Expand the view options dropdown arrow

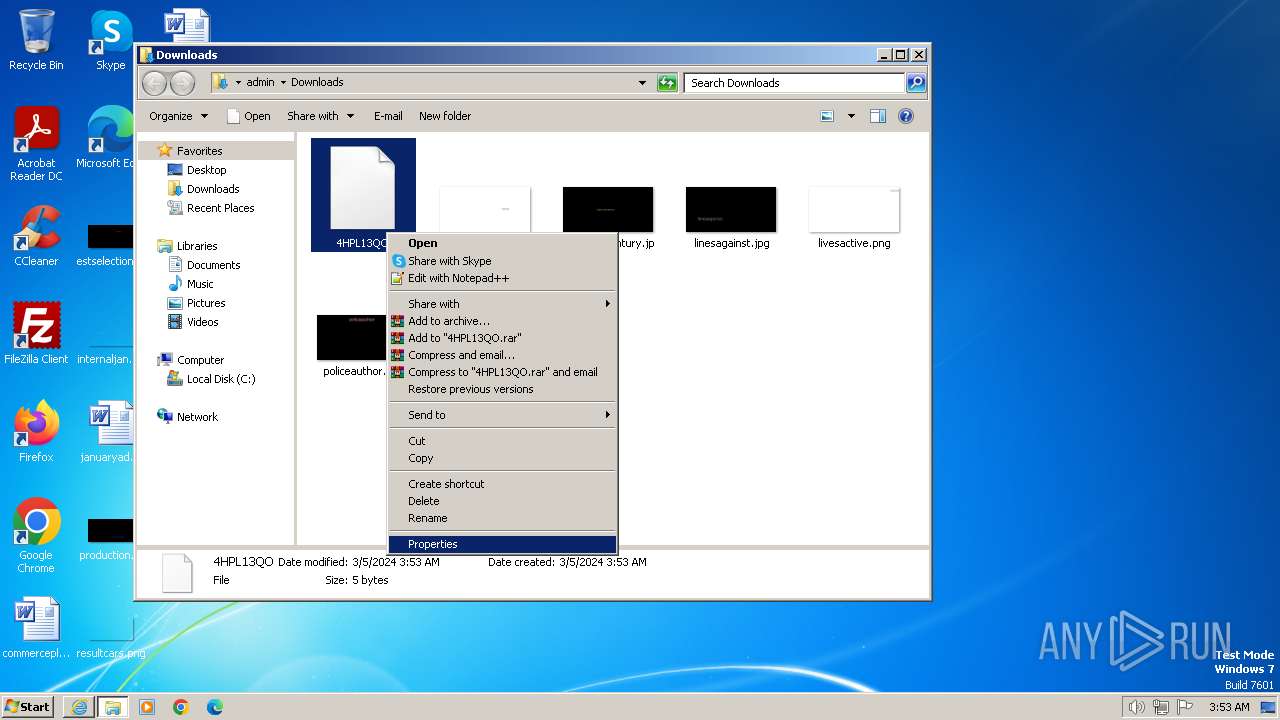pyautogui.click(x=851, y=116)
